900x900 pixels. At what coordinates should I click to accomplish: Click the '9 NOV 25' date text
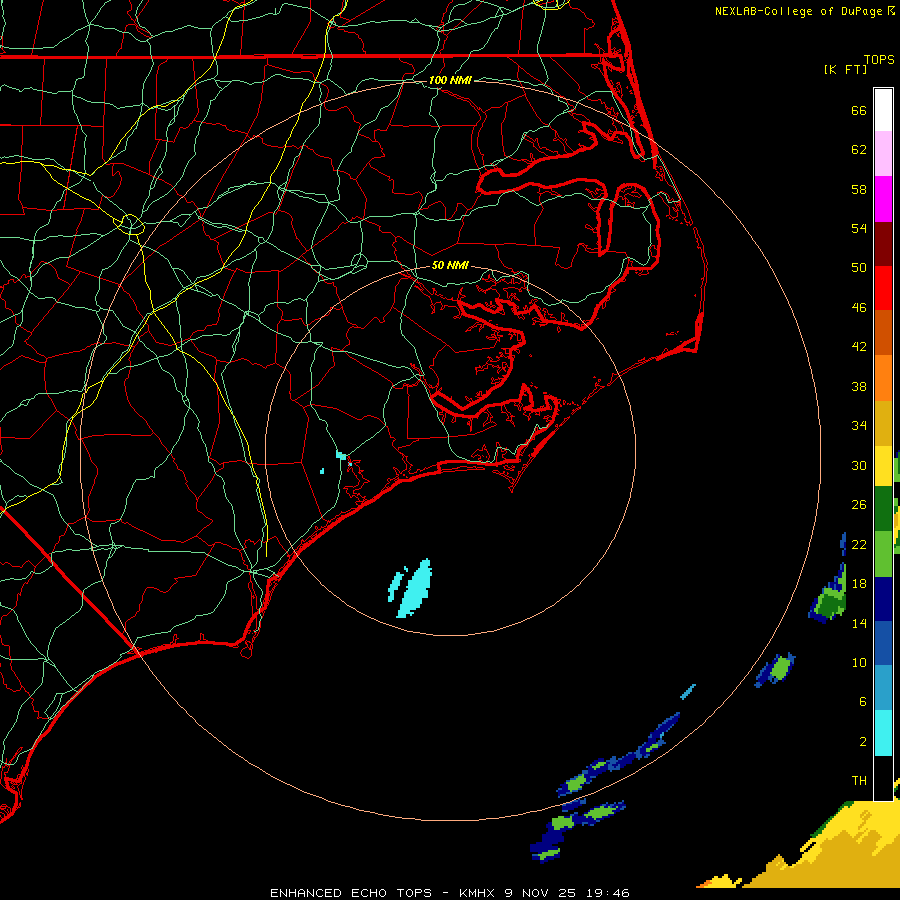pyautogui.click(x=540, y=893)
